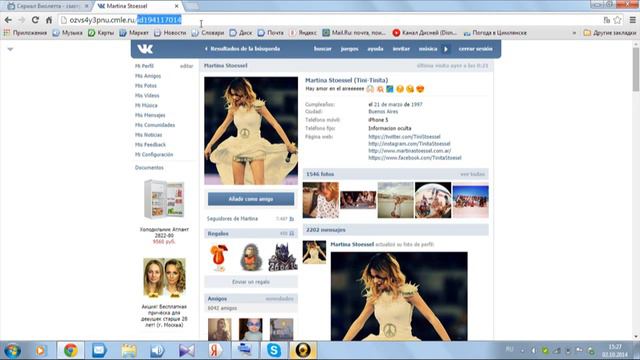Screen dimensions: 640x360
Task: Open buscar in VK header
Action: 322,49
